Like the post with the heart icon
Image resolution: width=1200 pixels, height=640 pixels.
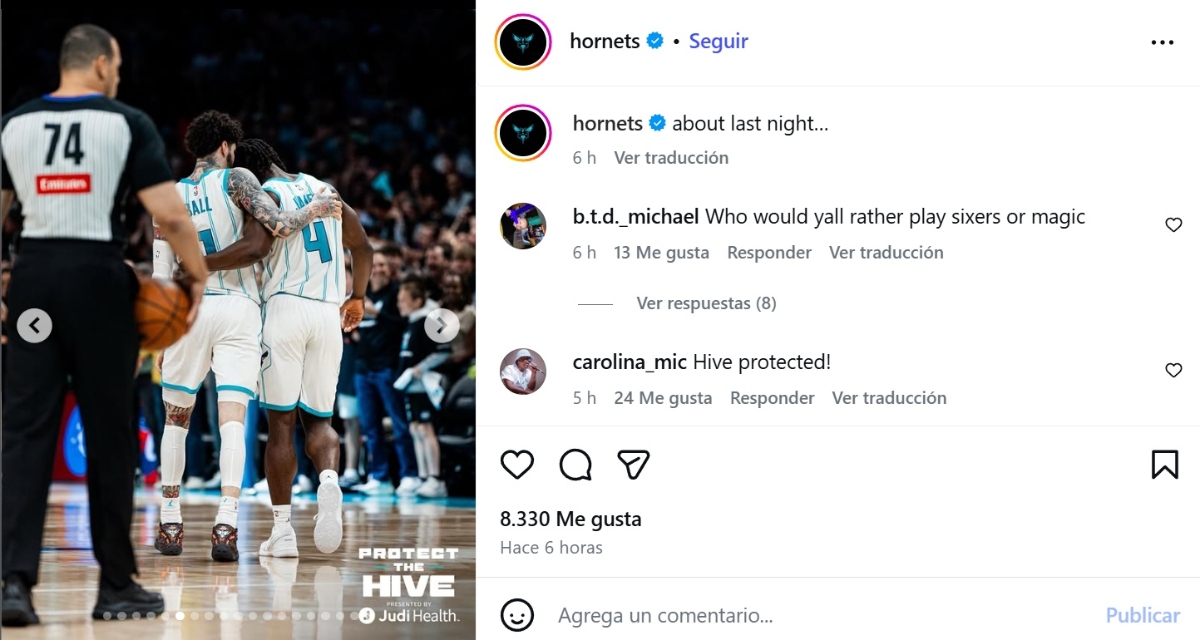click(517, 464)
